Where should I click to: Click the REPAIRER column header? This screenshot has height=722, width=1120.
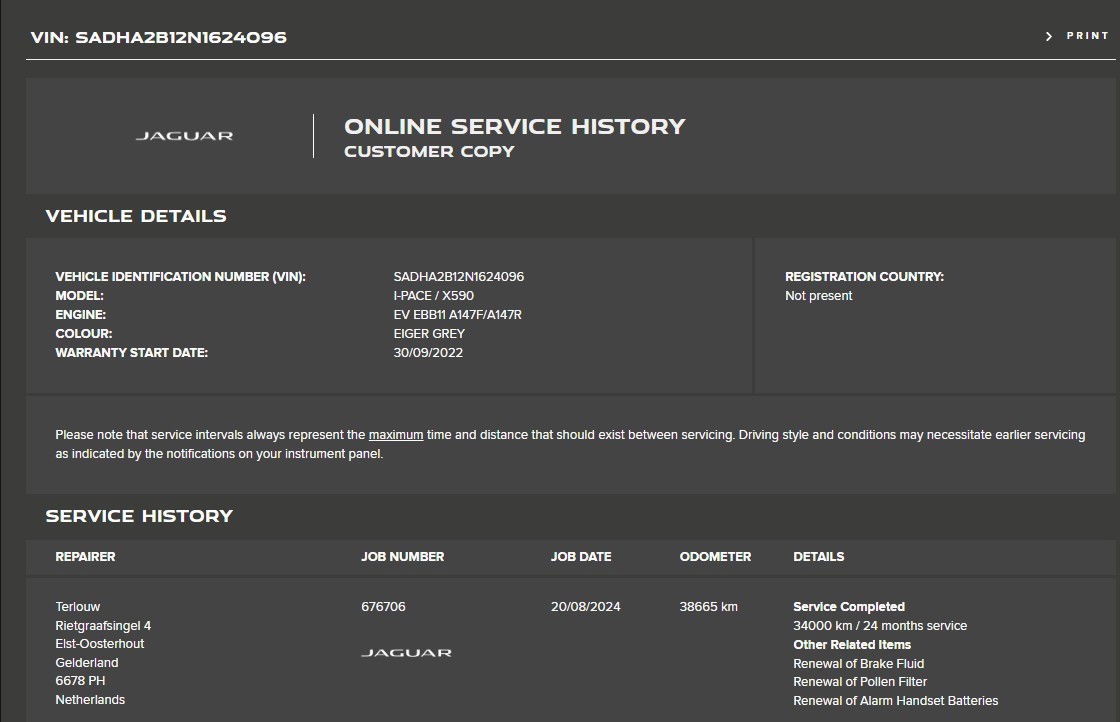point(85,556)
